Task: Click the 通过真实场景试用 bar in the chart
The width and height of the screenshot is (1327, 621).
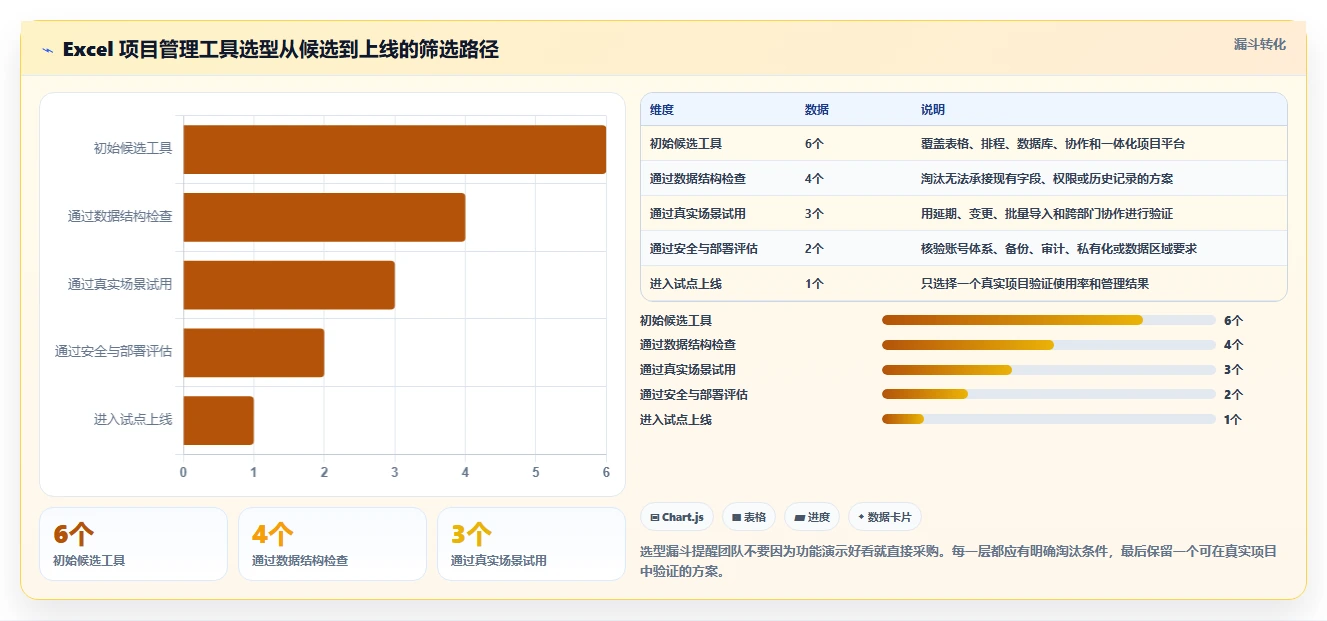Action: click(289, 285)
